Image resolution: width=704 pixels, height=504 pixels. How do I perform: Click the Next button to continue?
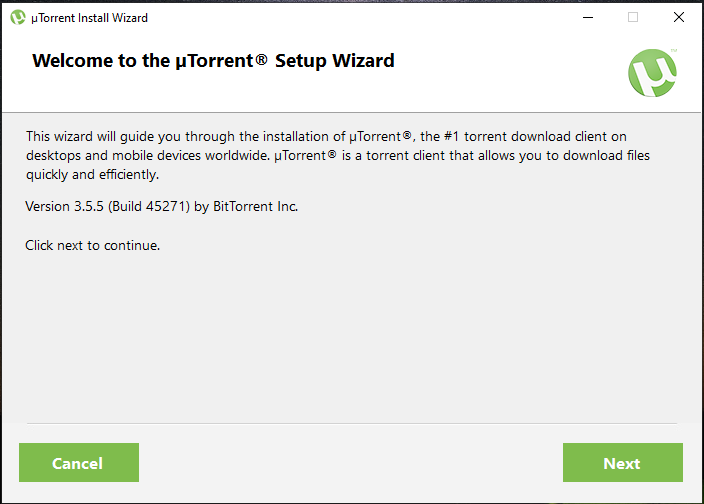pos(623,462)
